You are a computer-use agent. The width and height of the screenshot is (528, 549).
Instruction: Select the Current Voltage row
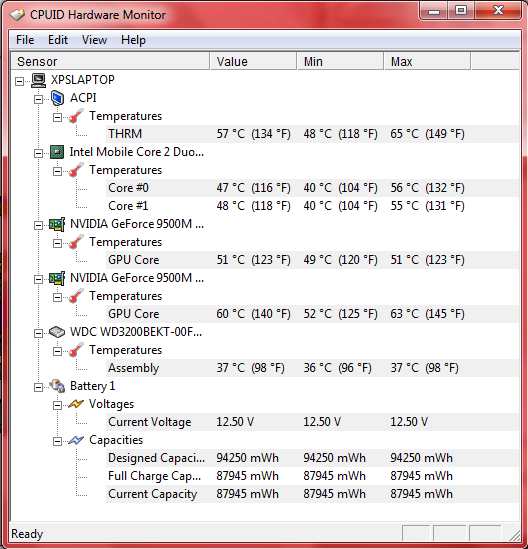(x=312, y=422)
